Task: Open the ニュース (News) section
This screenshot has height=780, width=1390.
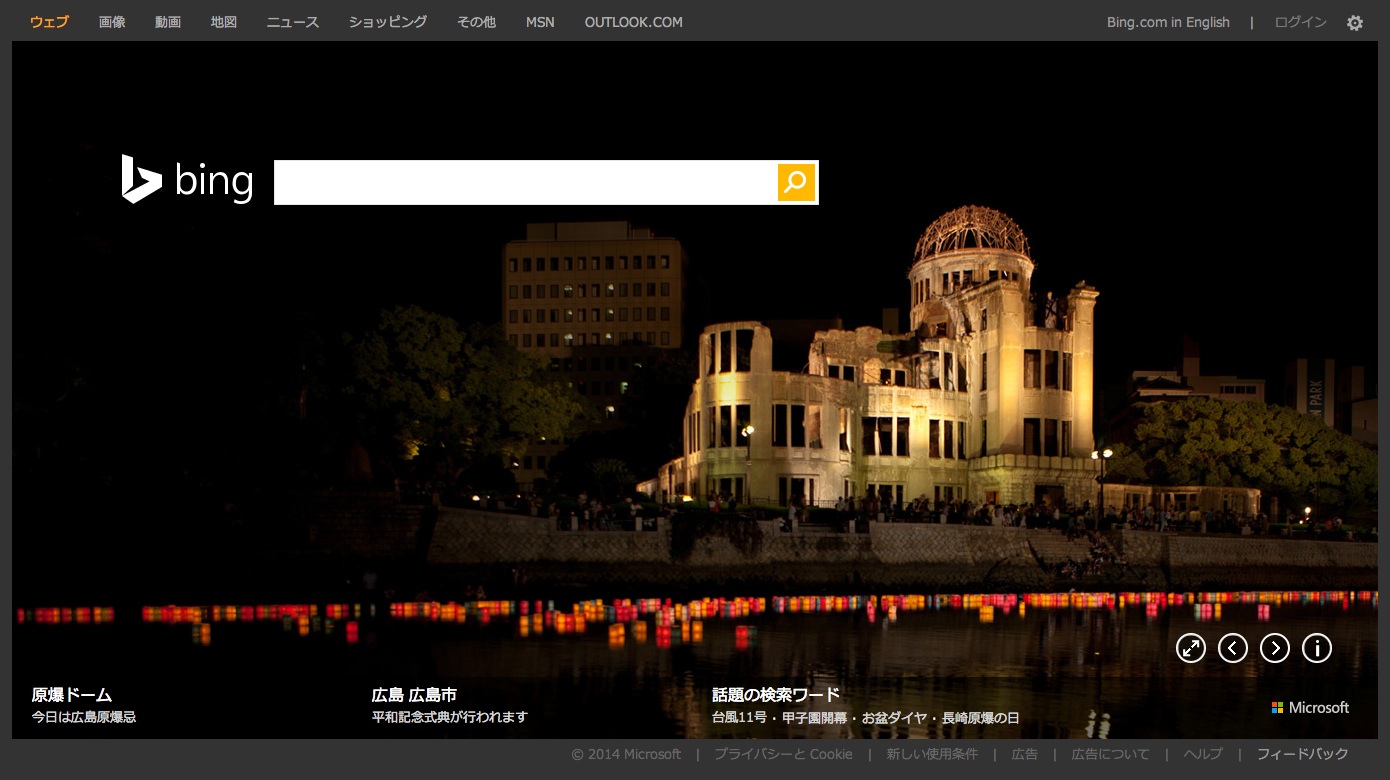Action: click(x=293, y=22)
